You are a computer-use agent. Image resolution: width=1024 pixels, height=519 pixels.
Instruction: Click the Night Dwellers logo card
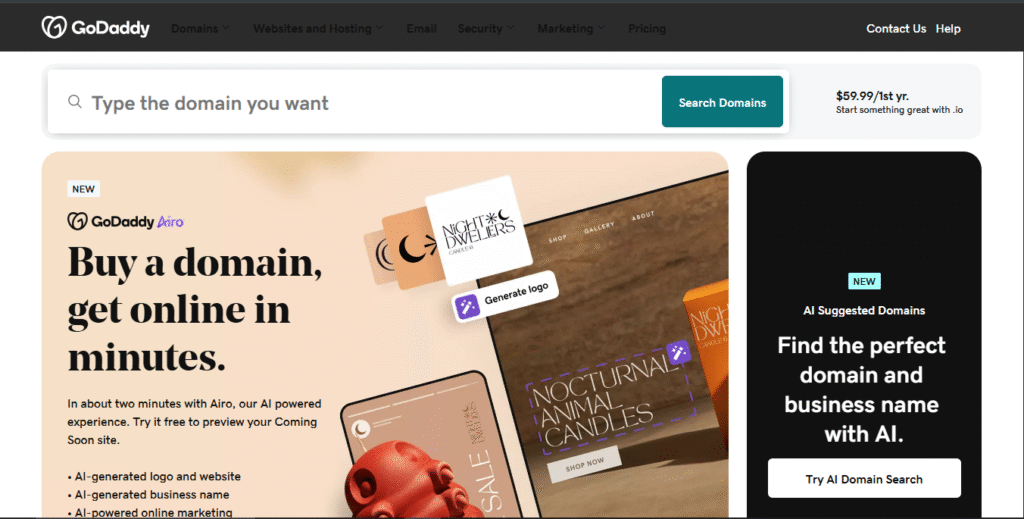479,230
